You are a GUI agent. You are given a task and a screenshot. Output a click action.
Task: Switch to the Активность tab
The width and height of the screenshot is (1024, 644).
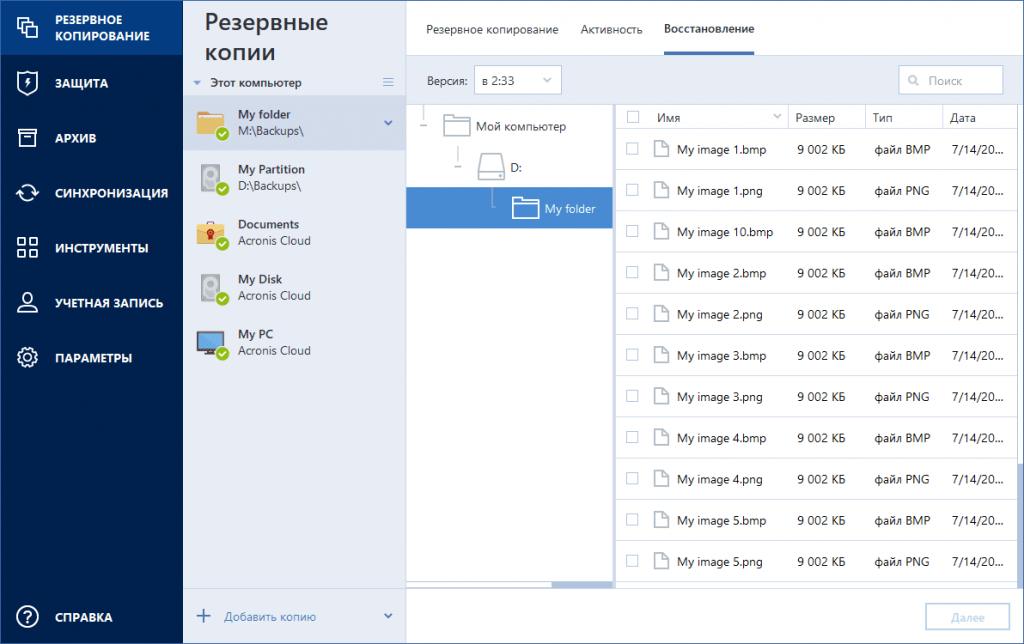[x=611, y=30]
